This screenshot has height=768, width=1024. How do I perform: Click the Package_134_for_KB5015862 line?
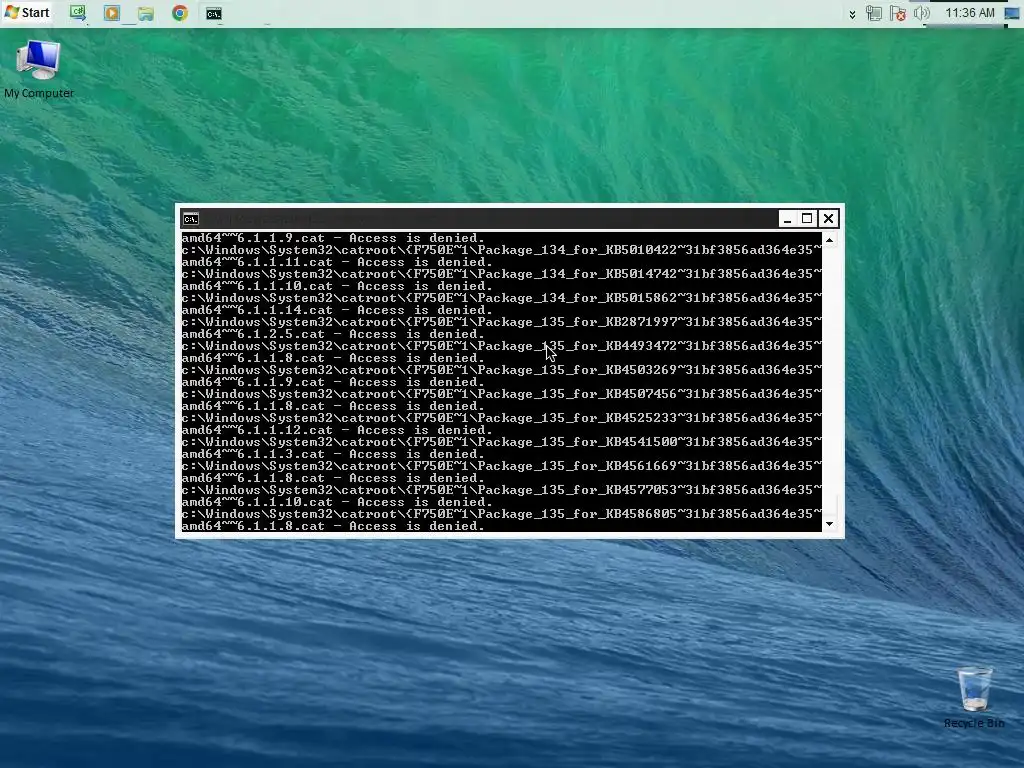(x=502, y=298)
